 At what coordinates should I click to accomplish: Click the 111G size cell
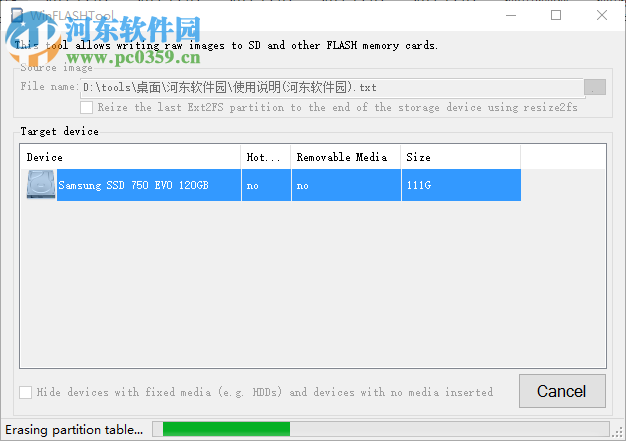coord(461,185)
